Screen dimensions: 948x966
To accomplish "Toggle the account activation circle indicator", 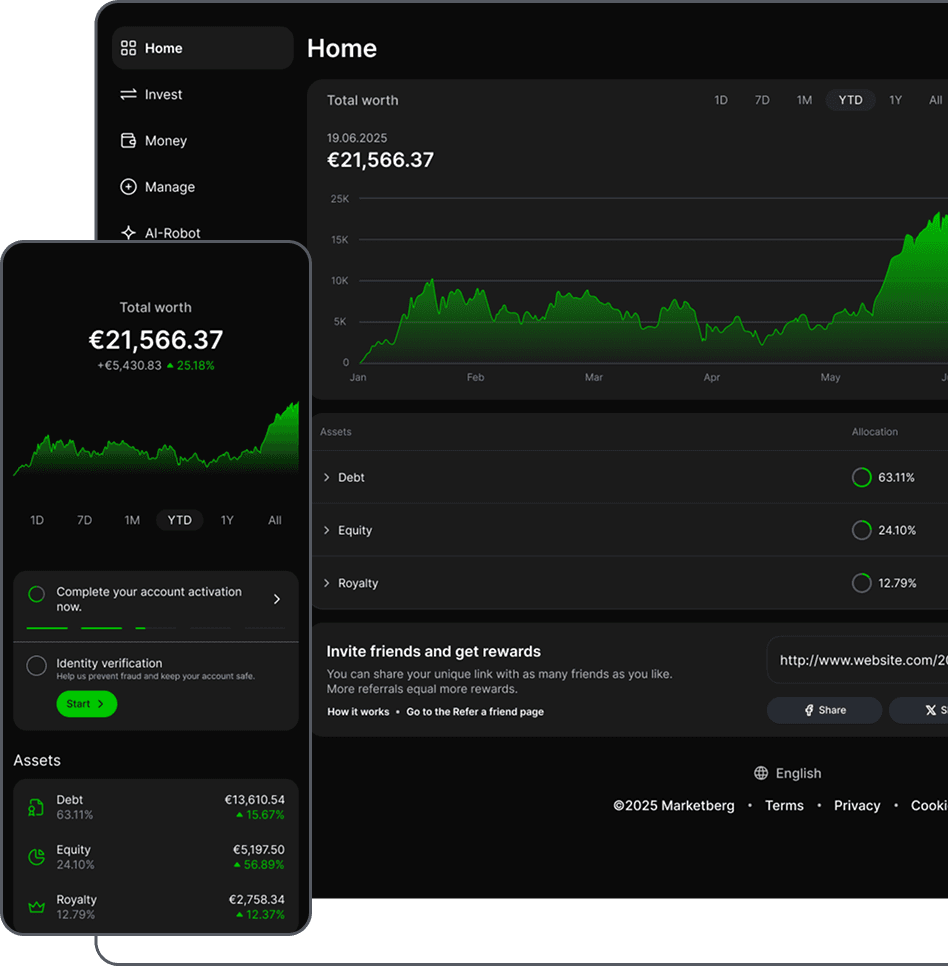I will pos(37,594).
